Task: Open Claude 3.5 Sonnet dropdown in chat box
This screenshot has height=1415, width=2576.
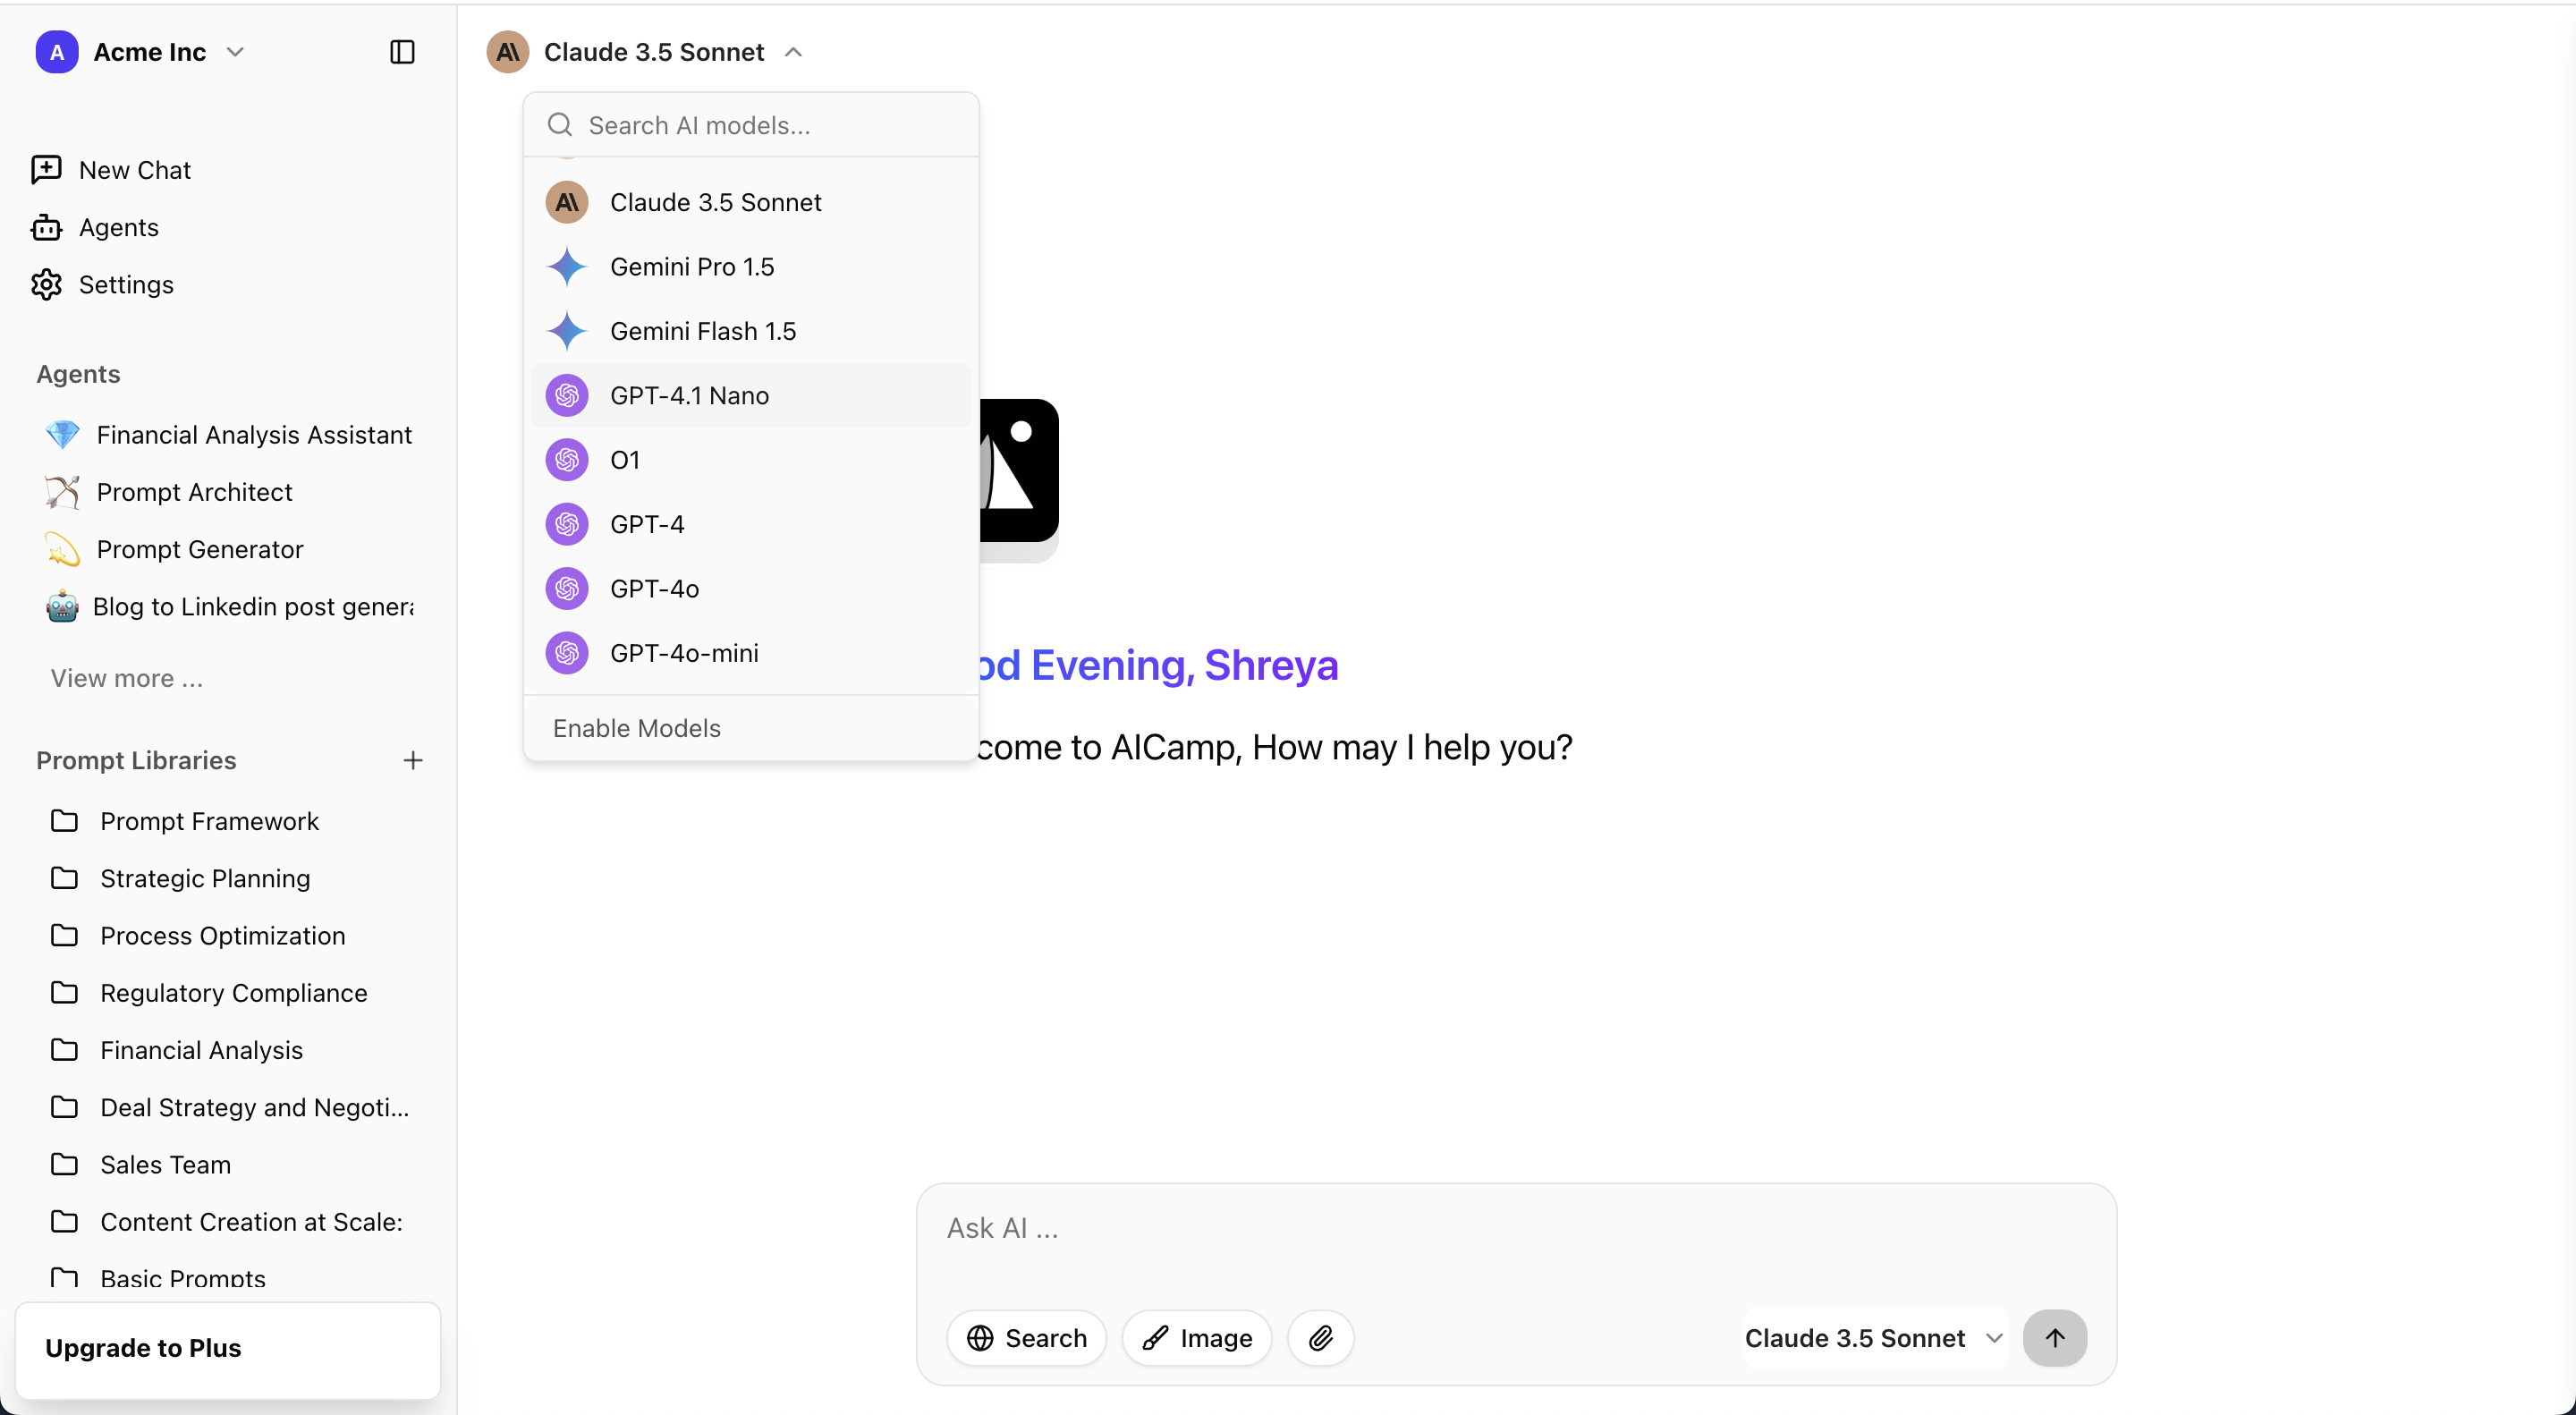Action: pos(1875,1337)
